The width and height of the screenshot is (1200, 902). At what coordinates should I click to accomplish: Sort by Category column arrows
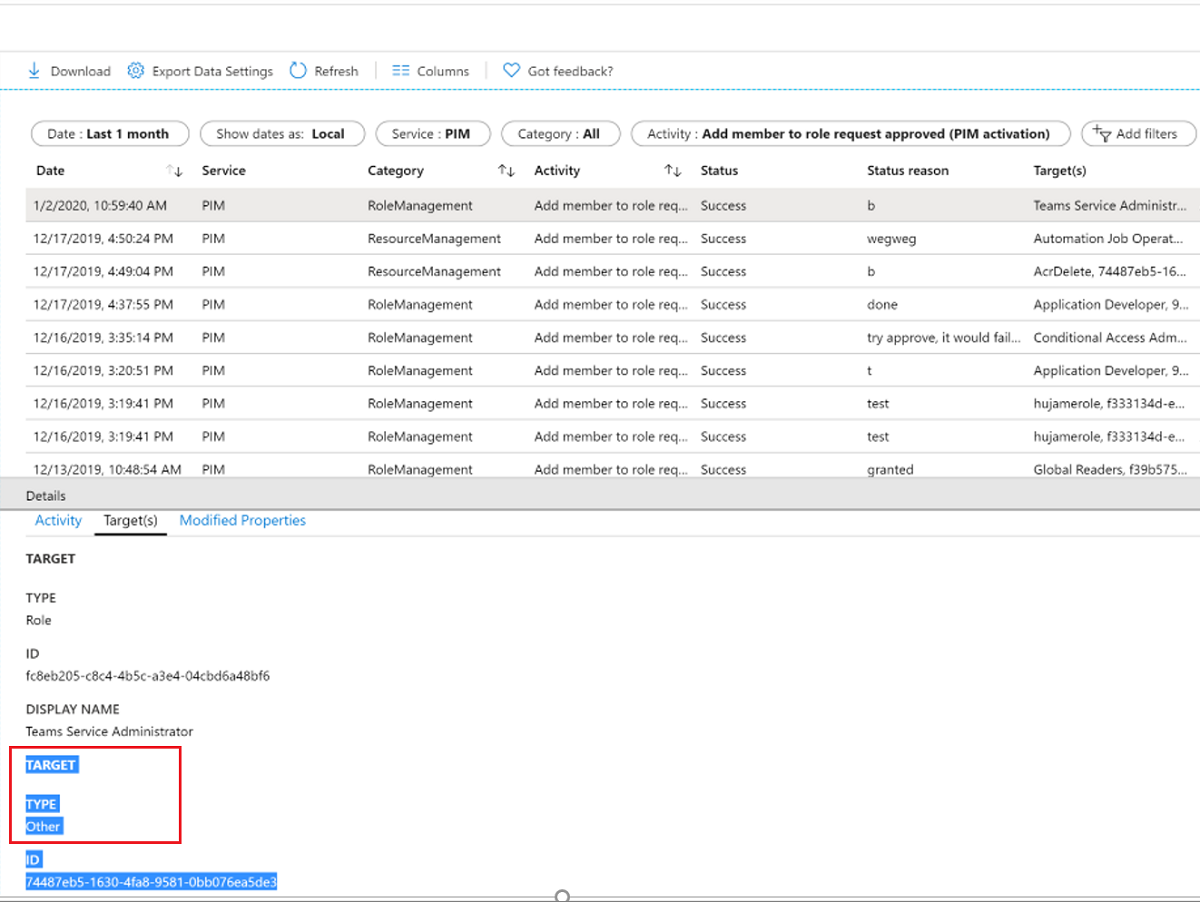[506, 171]
